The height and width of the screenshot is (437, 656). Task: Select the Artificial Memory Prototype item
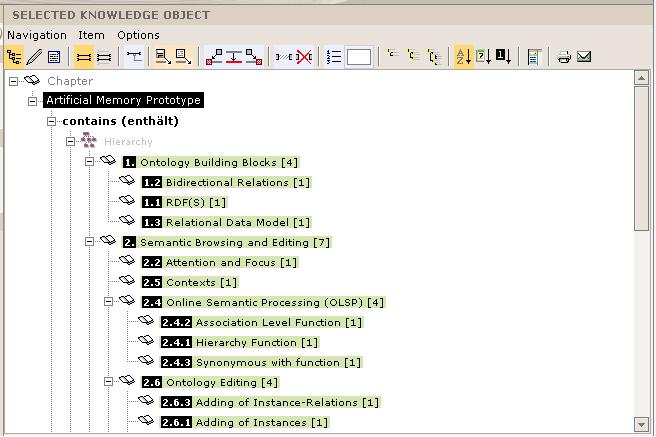(123, 100)
